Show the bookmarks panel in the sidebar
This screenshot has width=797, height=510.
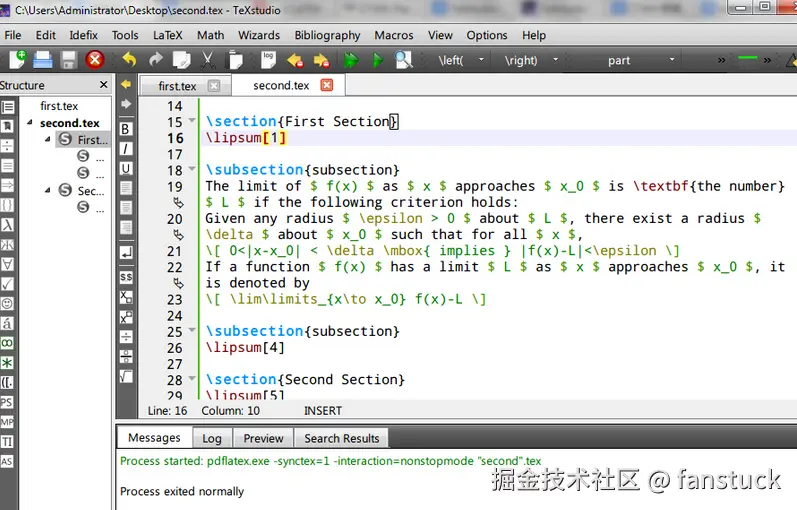(7, 126)
